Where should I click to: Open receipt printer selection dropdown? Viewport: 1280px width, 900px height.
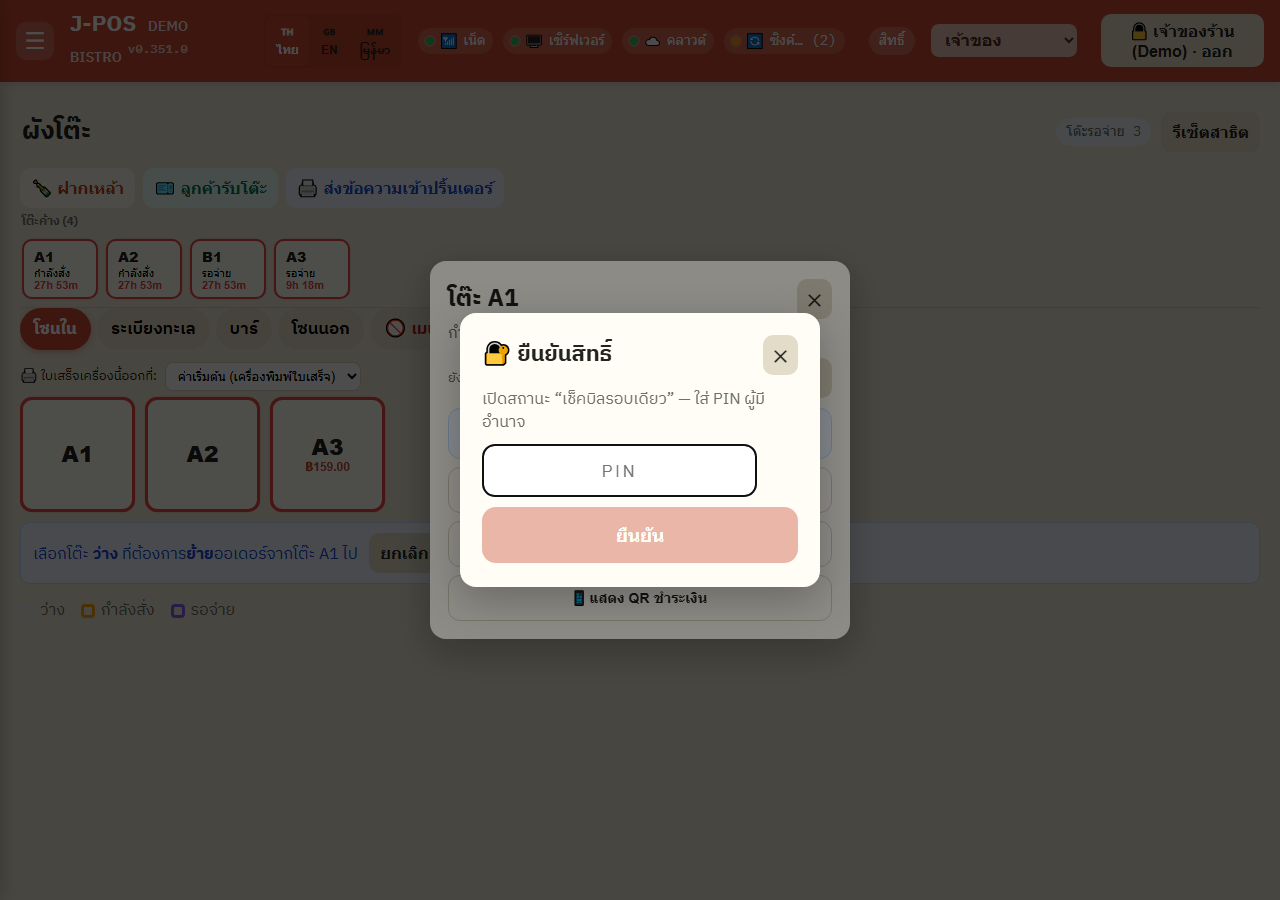click(x=263, y=376)
